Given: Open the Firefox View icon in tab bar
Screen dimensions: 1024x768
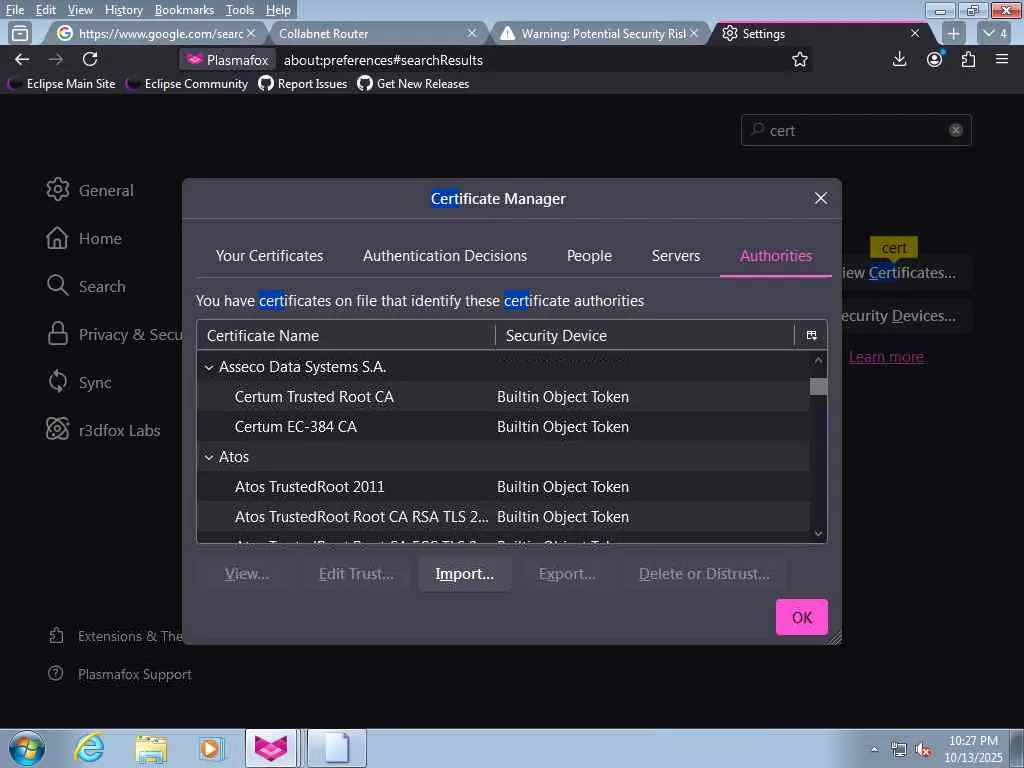Looking at the screenshot, I should coord(20,33).
